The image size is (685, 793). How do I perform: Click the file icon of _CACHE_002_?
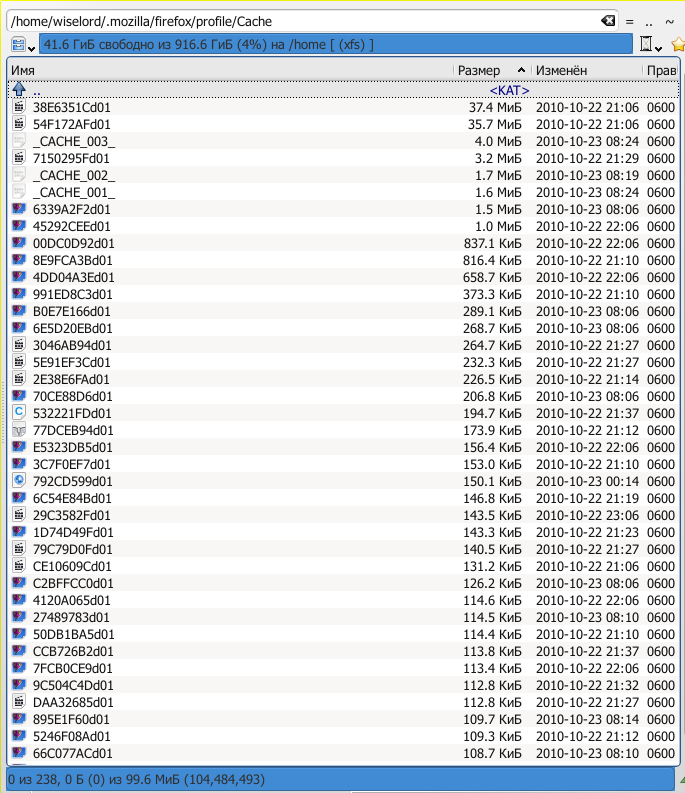coord(19,175)
